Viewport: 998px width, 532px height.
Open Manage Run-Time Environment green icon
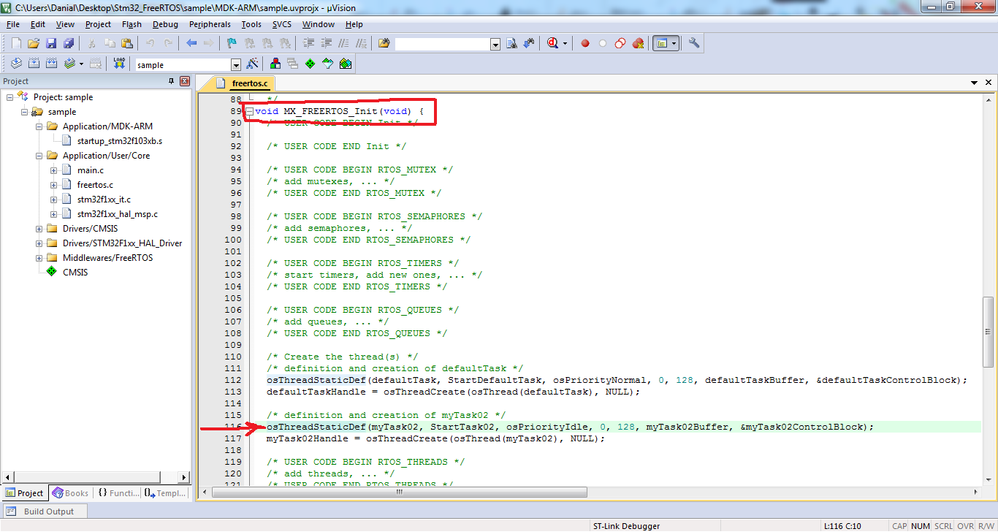[310, 64]
